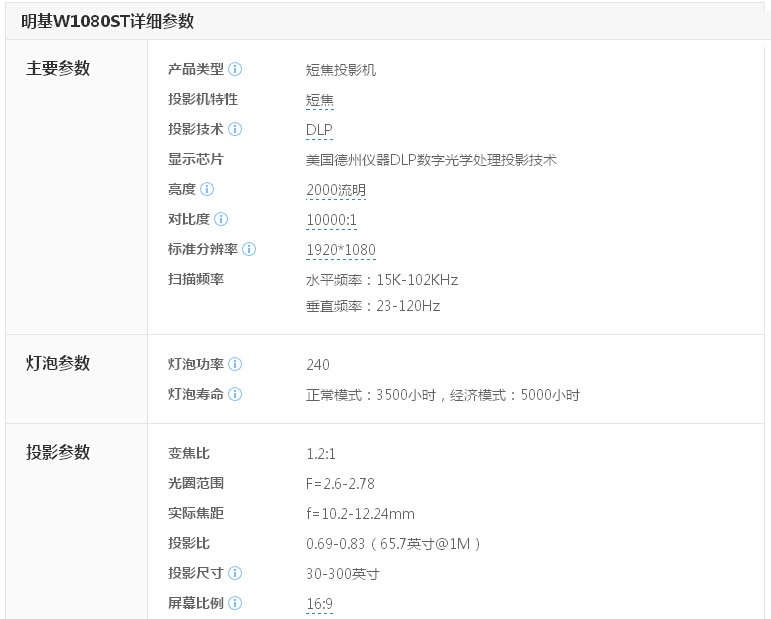Click the 显示芯片 label

196,159
